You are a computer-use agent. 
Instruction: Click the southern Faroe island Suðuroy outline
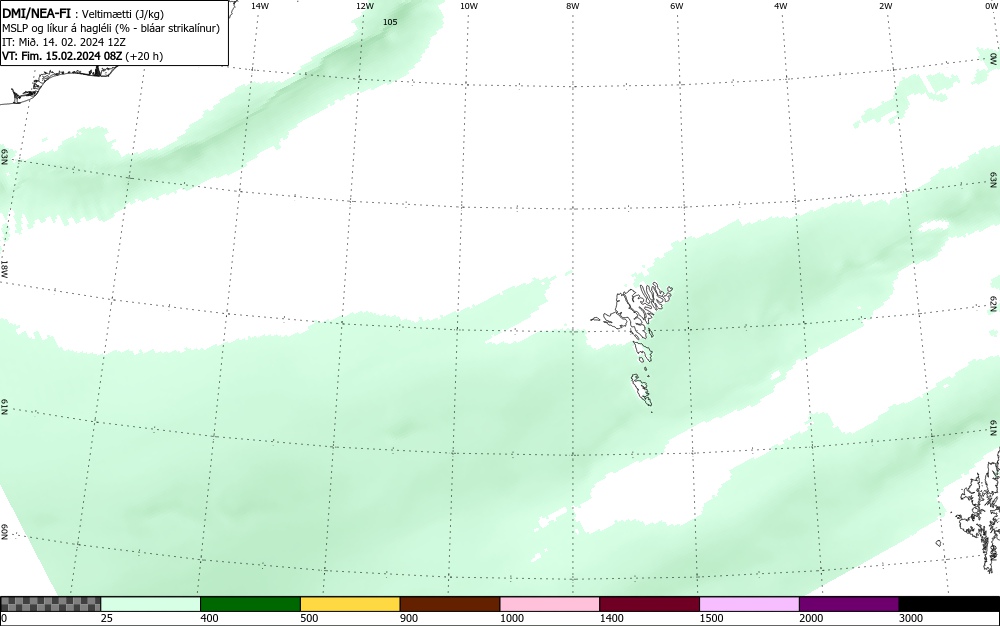[642, 389]
